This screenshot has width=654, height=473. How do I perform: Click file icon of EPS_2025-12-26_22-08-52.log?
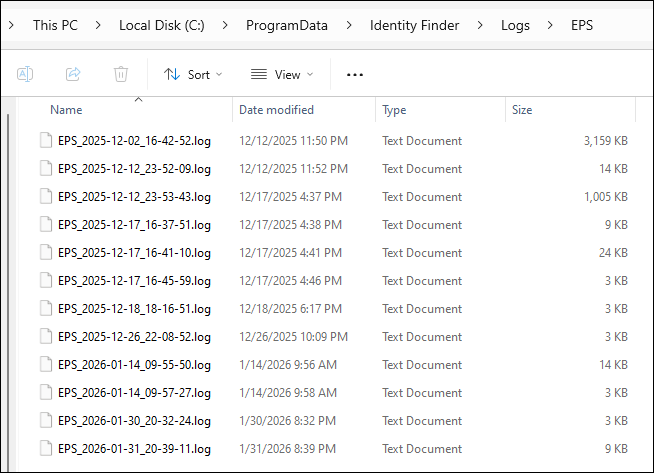46,336
